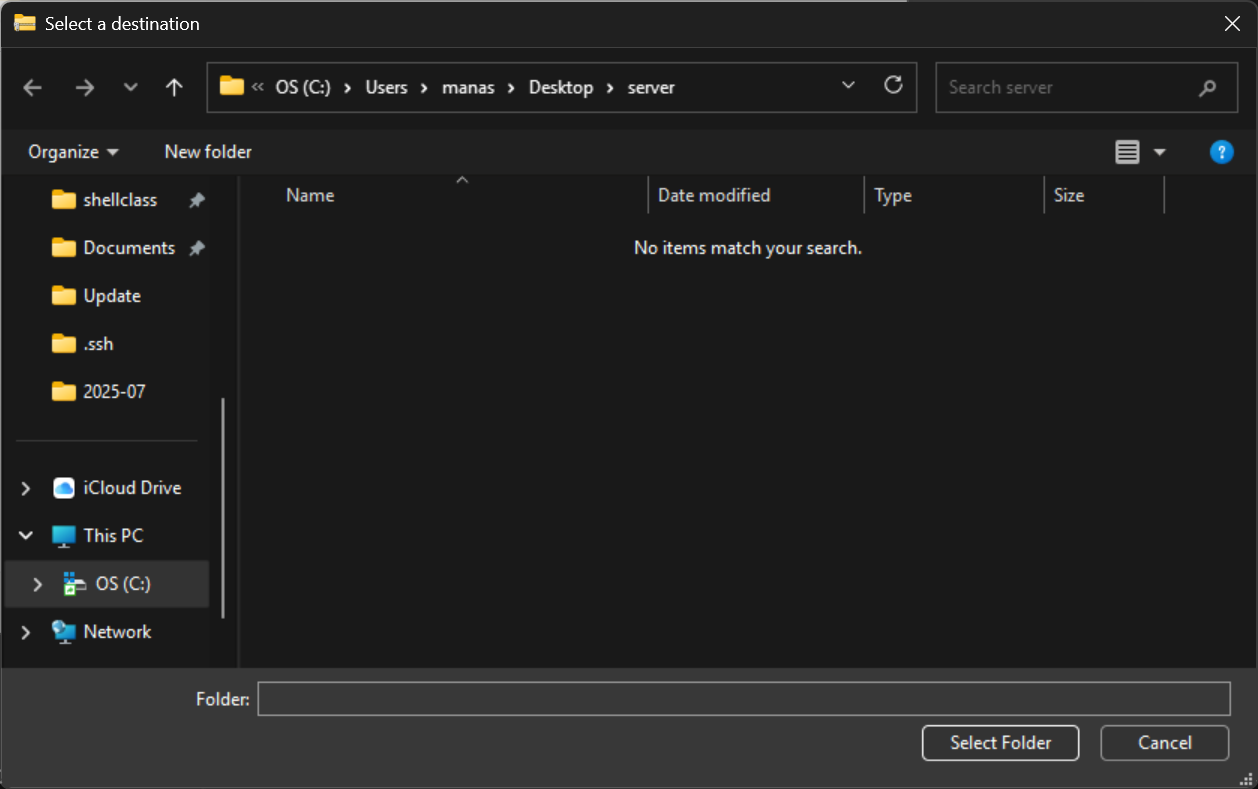Click the Folder name input field

pyautogui.click(x=744, y=699)
